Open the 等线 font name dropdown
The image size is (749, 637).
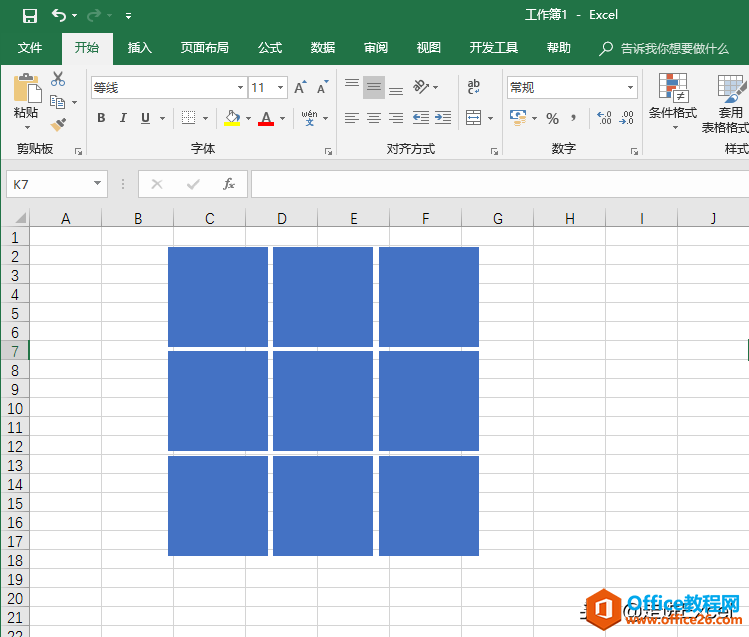coord(240,87)
